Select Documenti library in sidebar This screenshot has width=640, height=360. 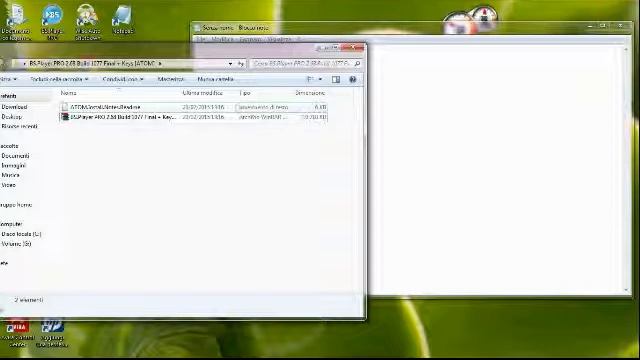(16, 156)
